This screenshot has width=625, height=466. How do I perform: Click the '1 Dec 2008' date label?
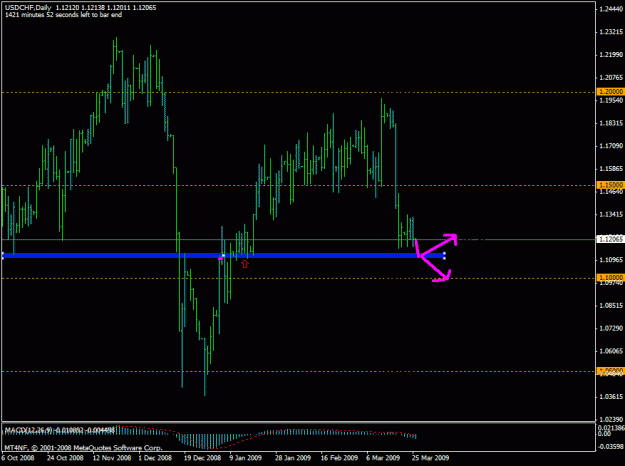click(x=155, y=458)
